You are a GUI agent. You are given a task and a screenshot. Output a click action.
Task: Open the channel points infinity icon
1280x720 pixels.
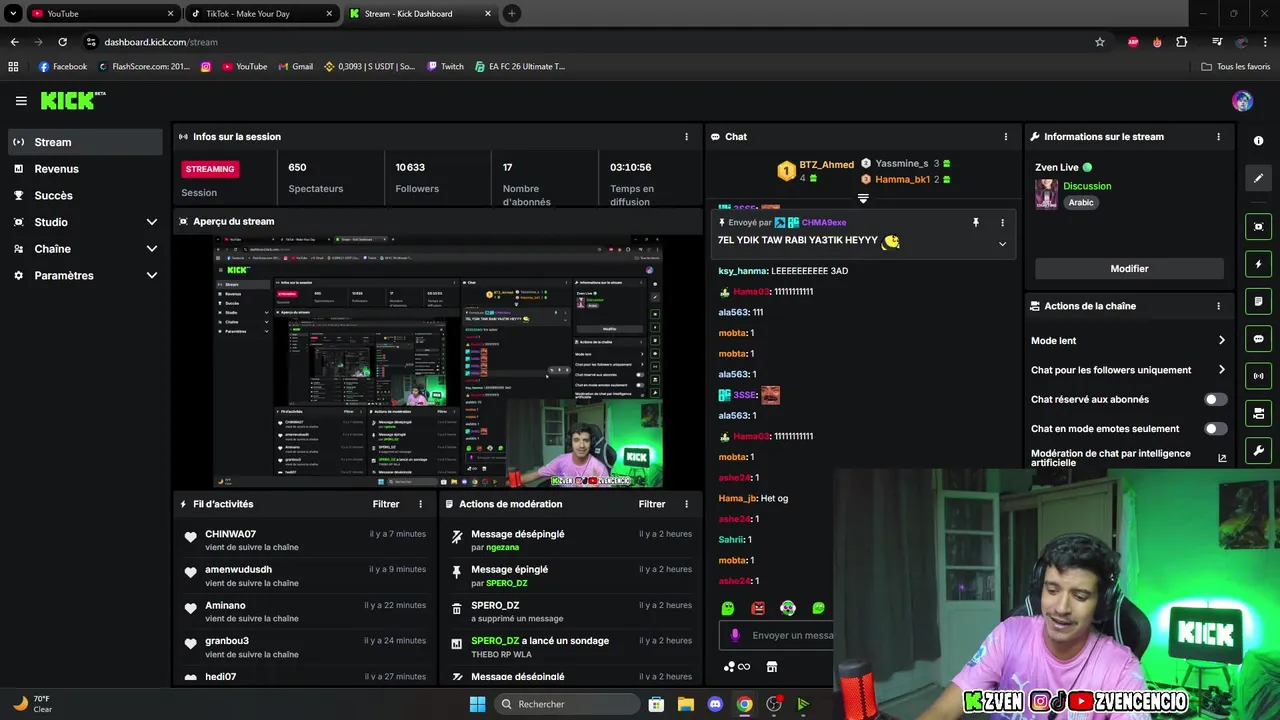[x=736, y=667]
